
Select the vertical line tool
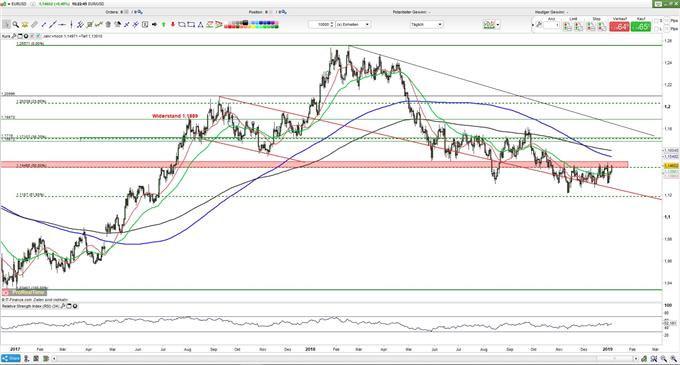[x=72, y=25]
